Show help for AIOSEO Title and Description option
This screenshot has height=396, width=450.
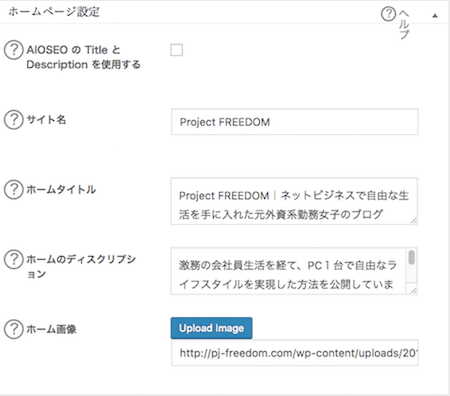point(14,50)
